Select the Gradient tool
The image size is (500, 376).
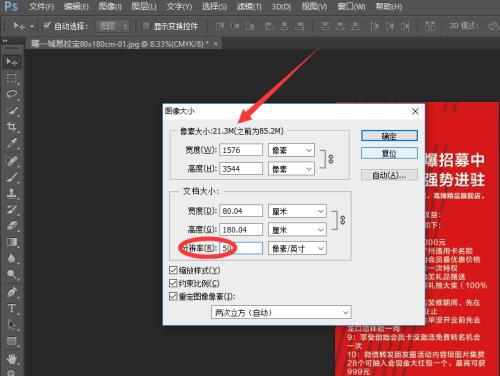[12, 242]
